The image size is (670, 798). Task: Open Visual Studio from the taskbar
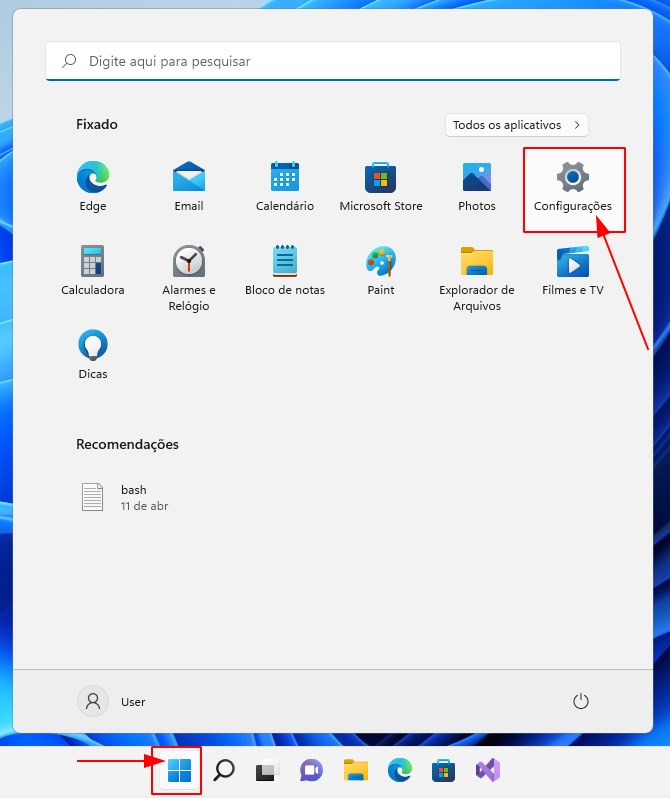click(x=488, y=770)
